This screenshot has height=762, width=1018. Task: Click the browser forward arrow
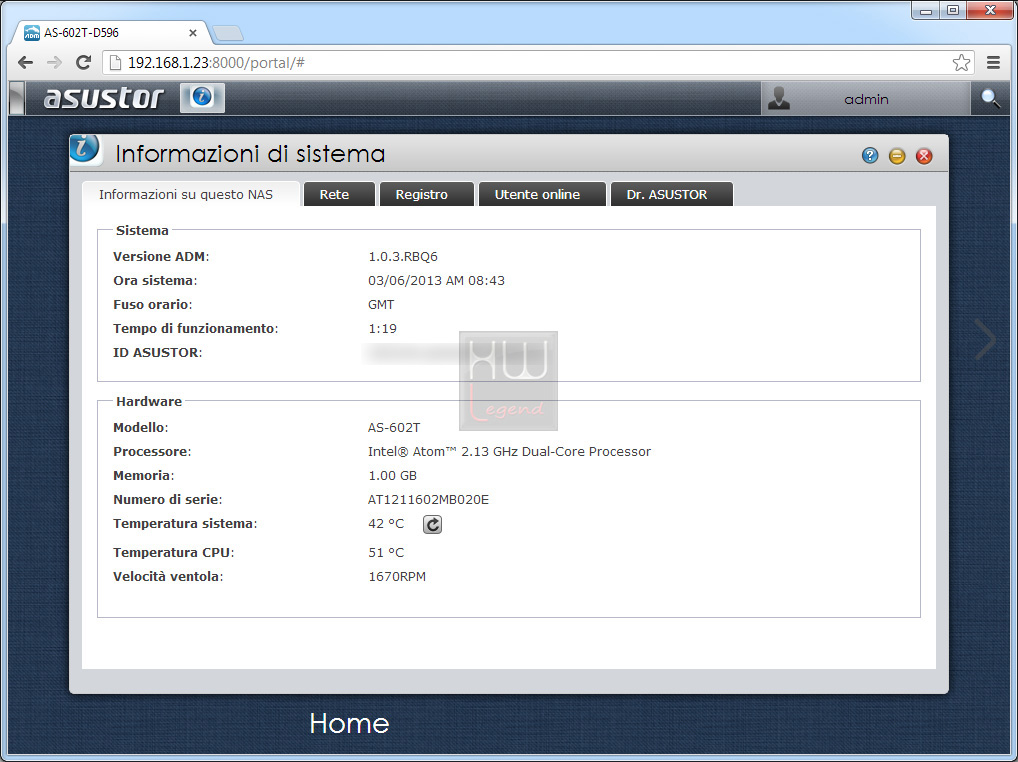tap(55, 63)
